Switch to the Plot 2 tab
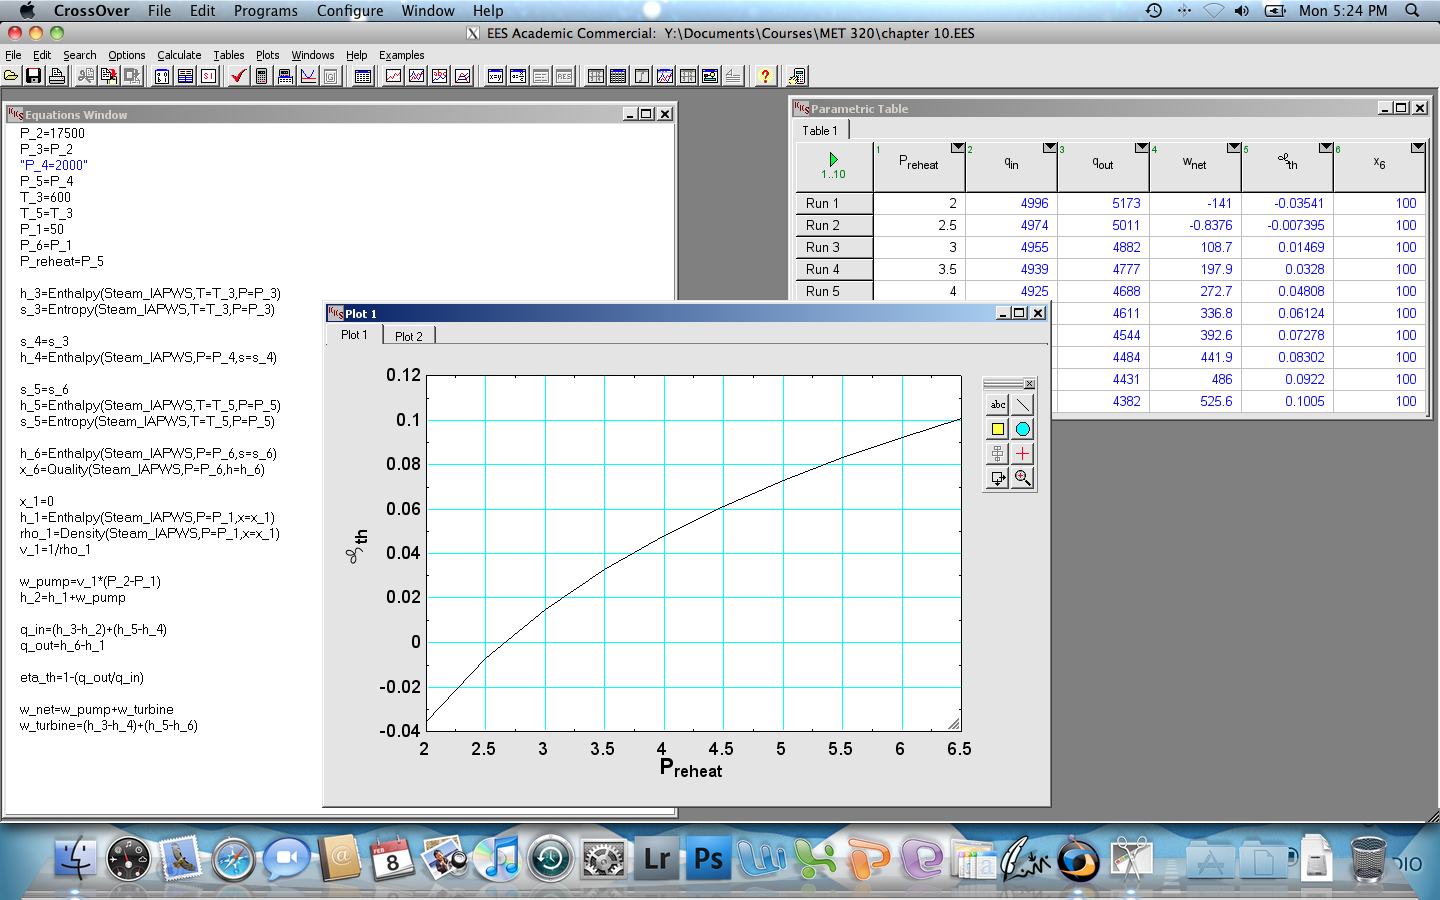The width and height of the screenshot is (1440, 900). pyautogui.click(x=409, y=336)
